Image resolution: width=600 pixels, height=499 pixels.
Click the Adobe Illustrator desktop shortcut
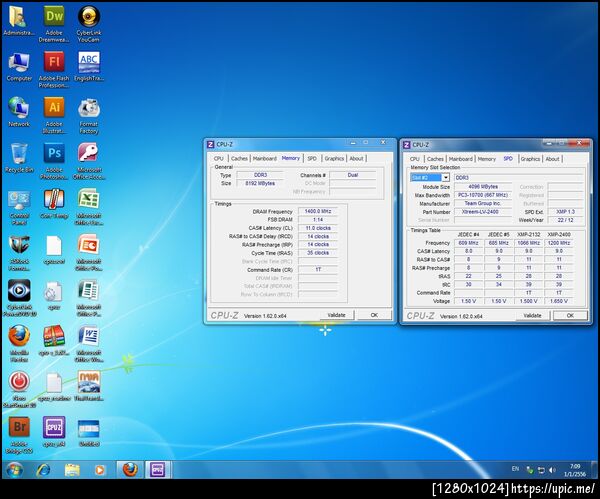54,107
